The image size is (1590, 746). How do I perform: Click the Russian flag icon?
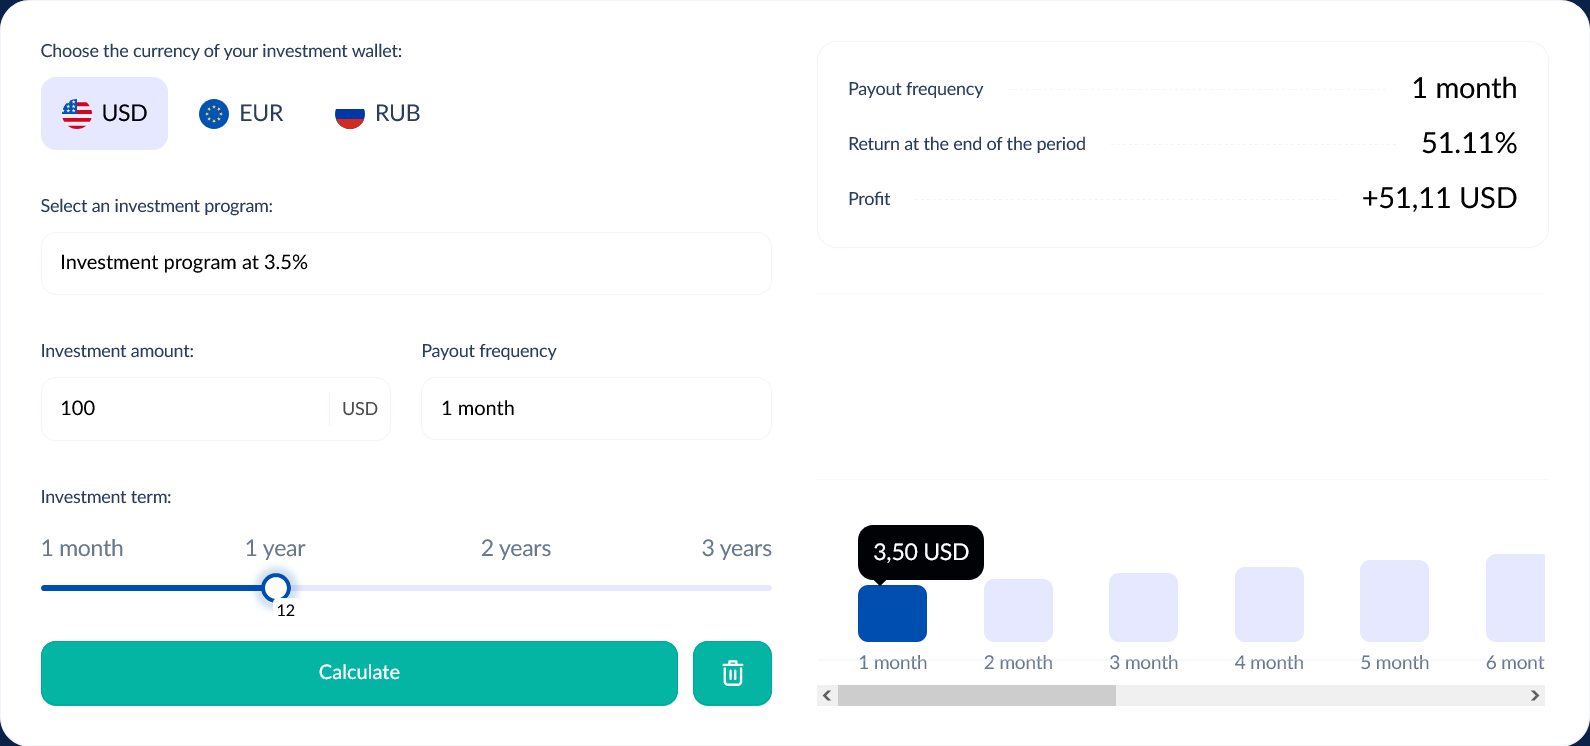[x=350, y=114]
